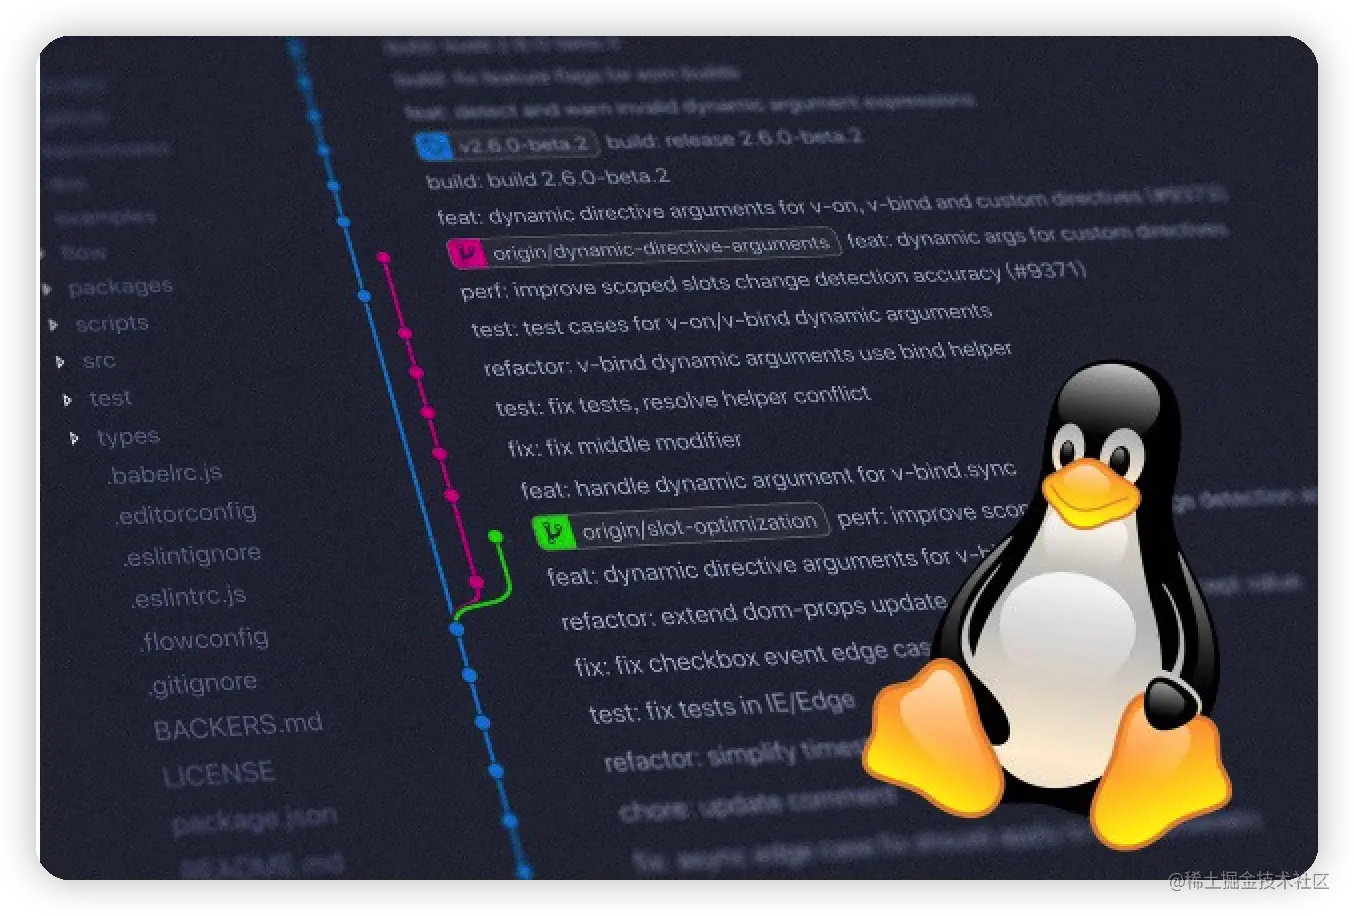Select the scripts folder name
The width and height of the screenshot is (1354, 916).
[x=112, y=324]
